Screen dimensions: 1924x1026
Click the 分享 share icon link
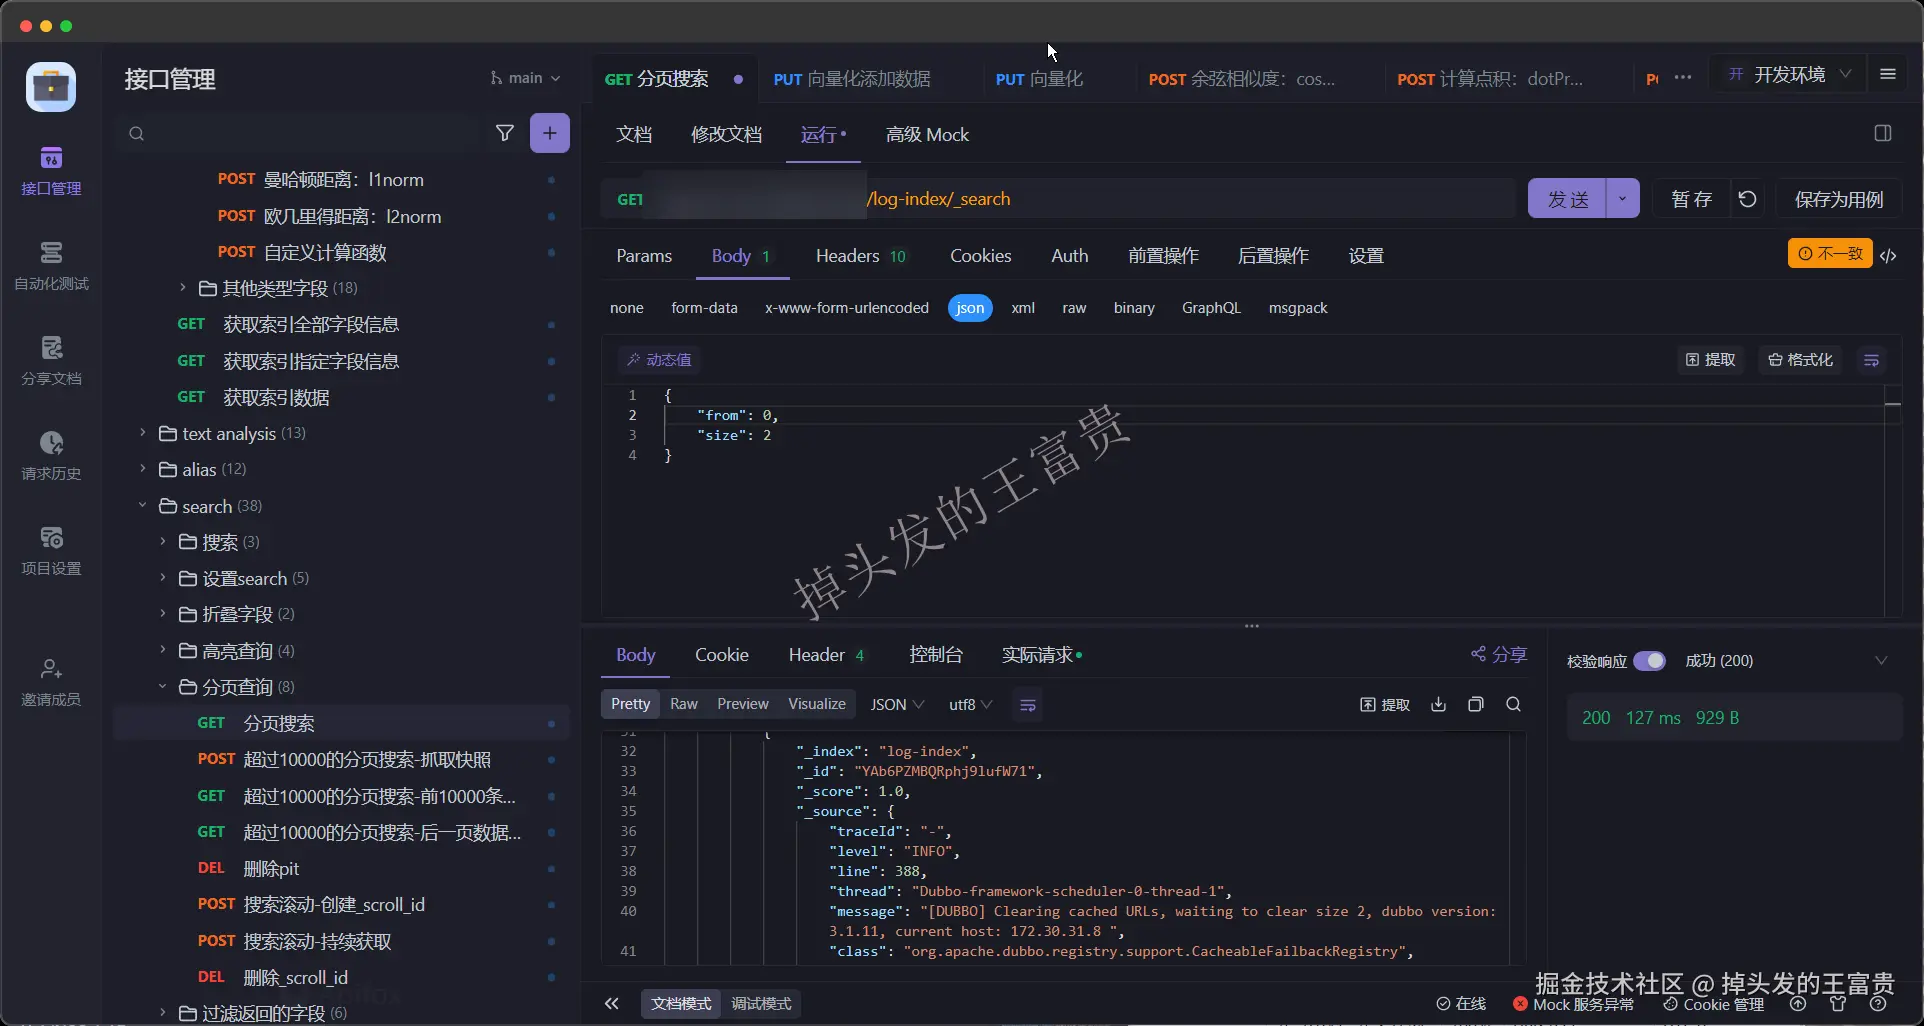pyautogui.click(x=1498, y=654)
